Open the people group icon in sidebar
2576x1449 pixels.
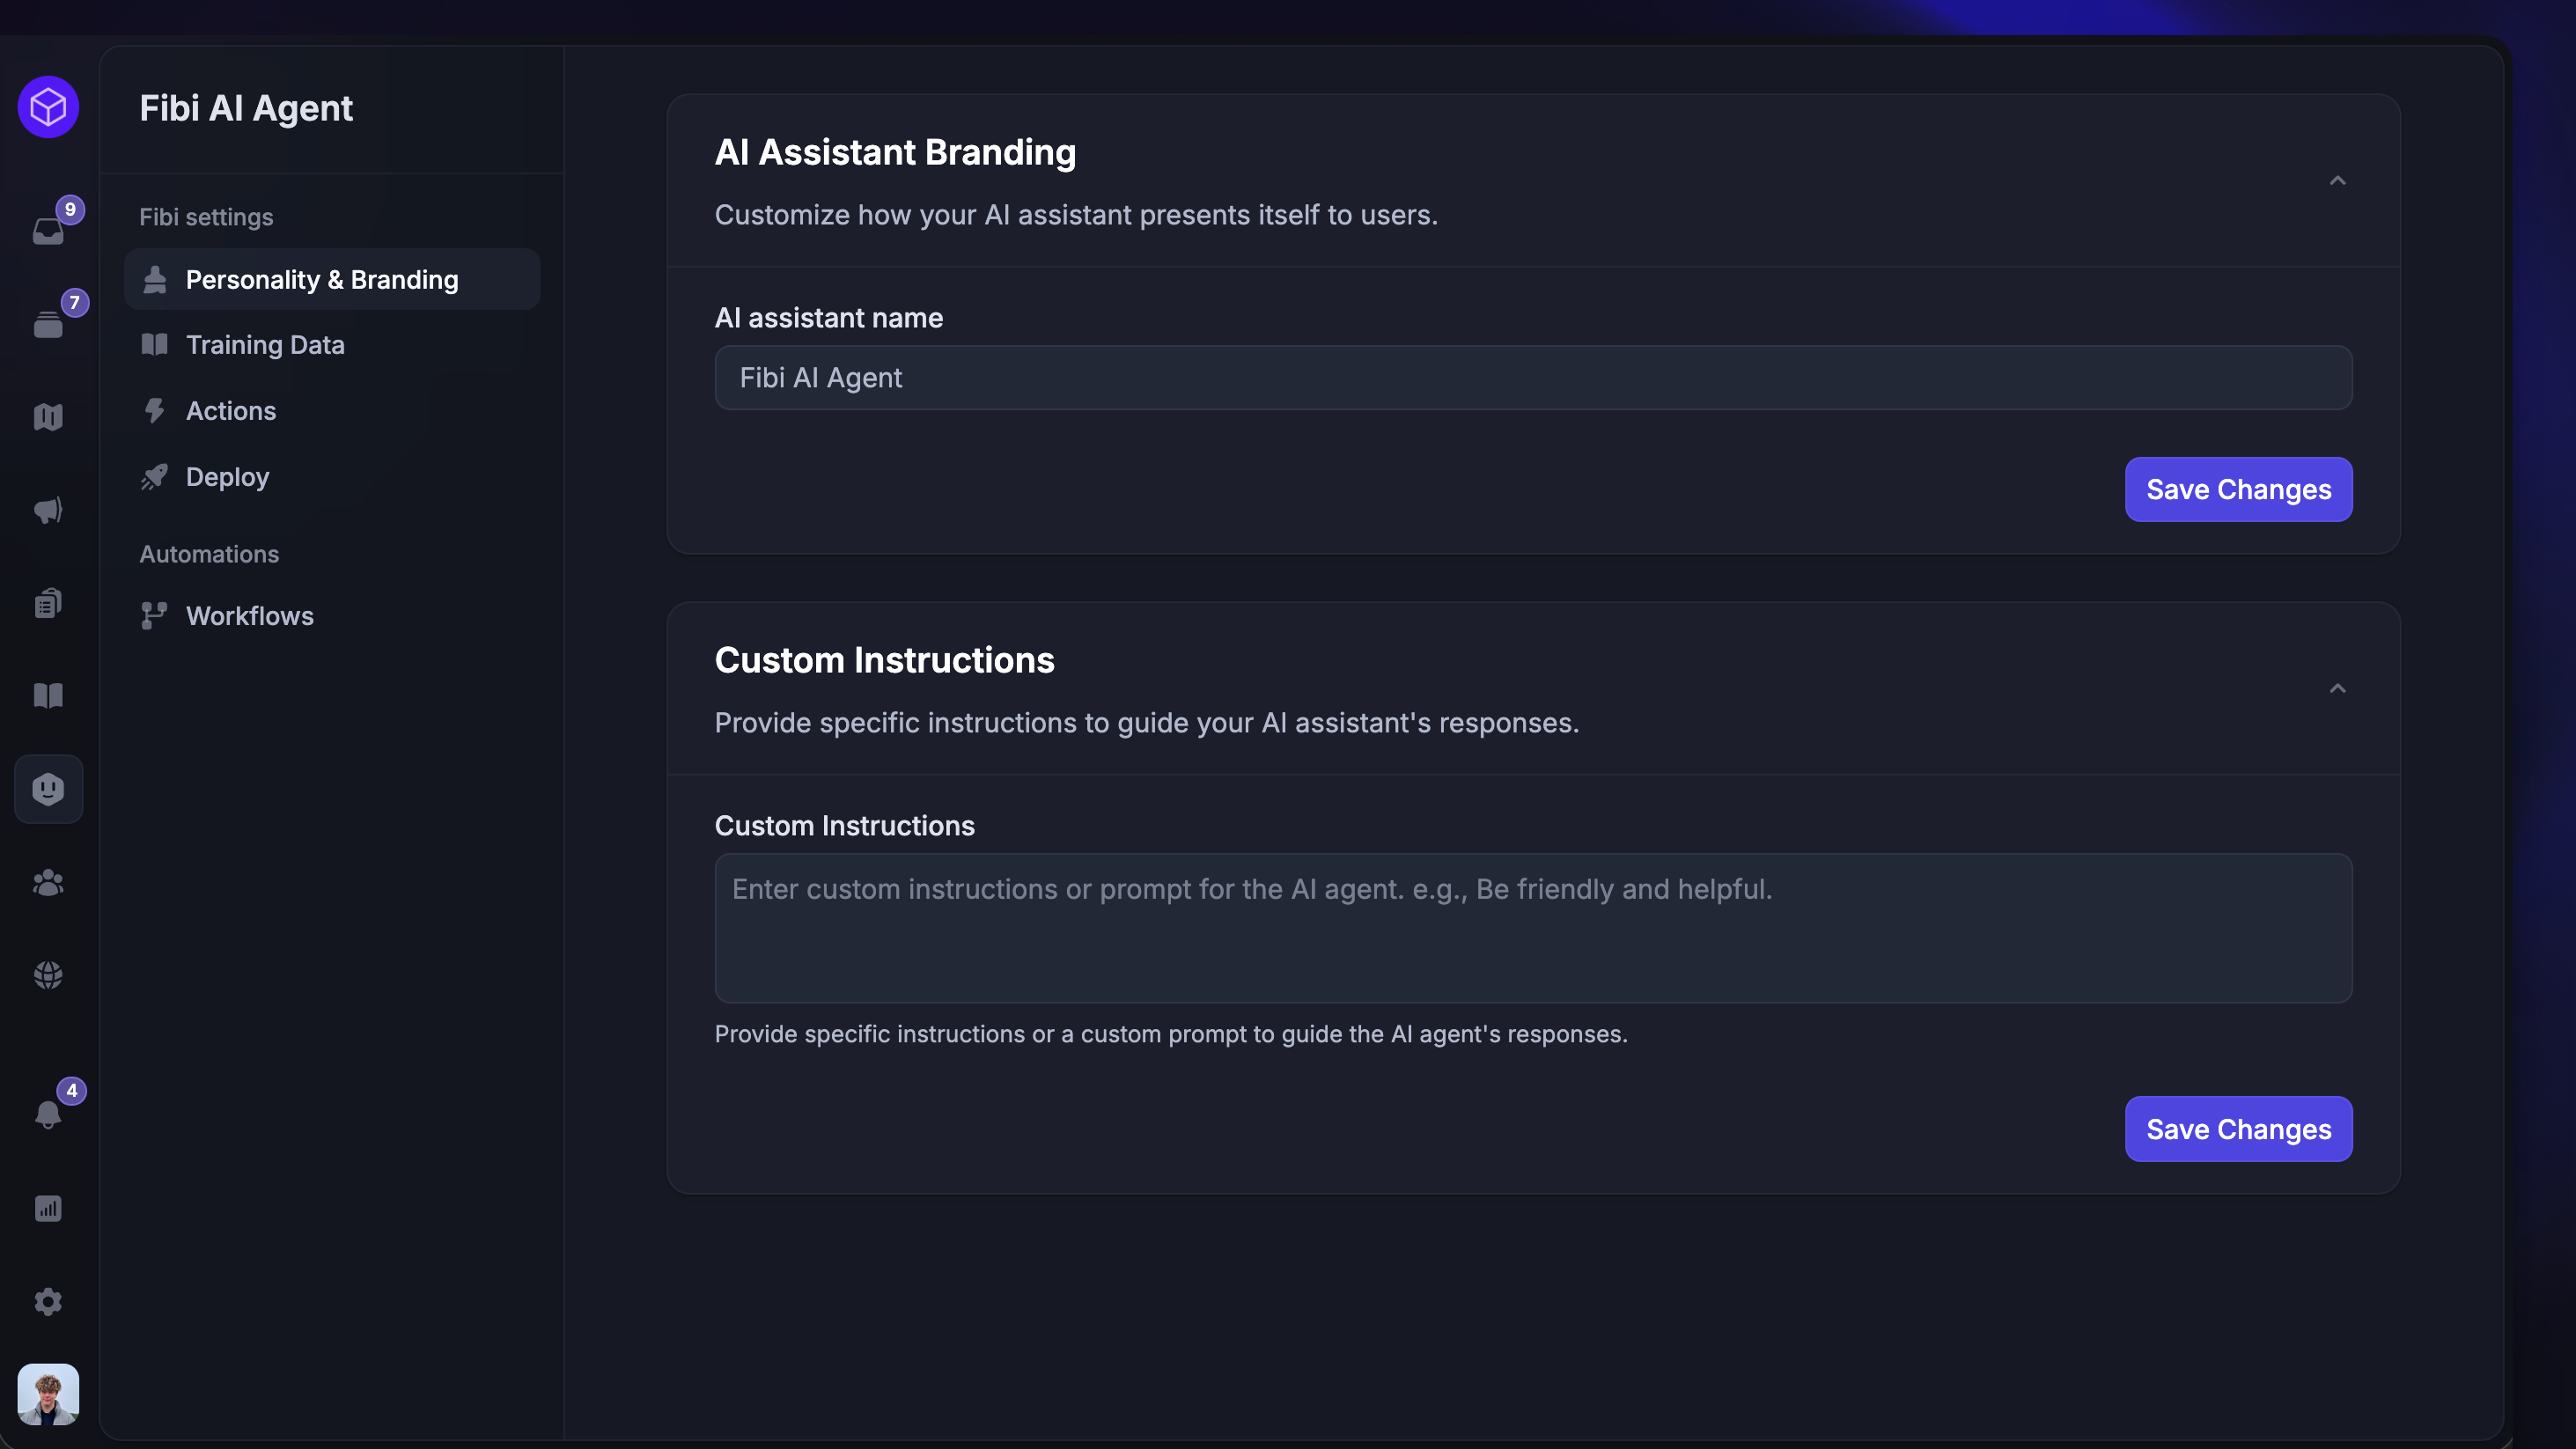[48, 882]
